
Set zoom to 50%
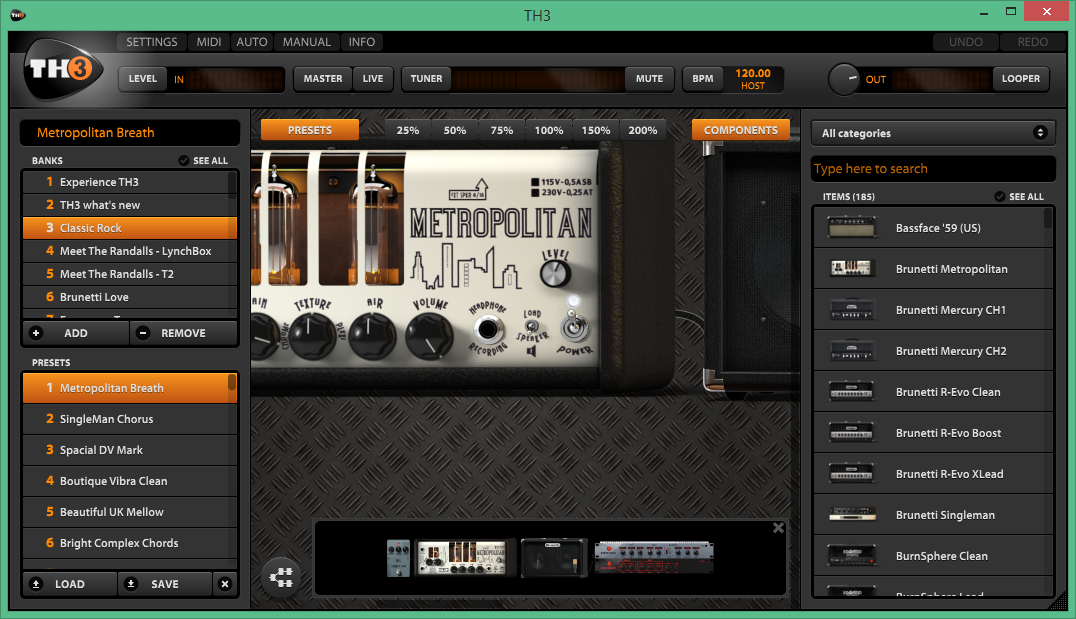pos(454,130)
